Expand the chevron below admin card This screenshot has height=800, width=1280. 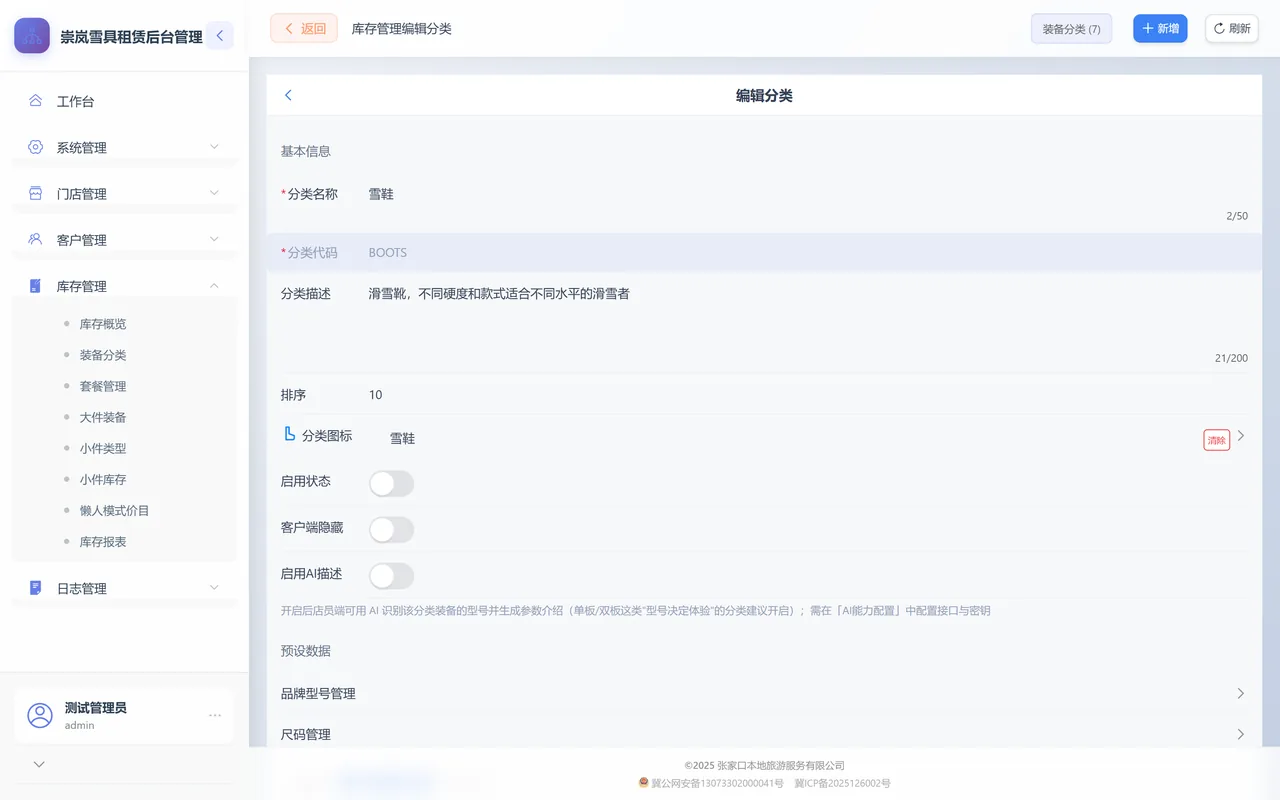click(39, 764)
